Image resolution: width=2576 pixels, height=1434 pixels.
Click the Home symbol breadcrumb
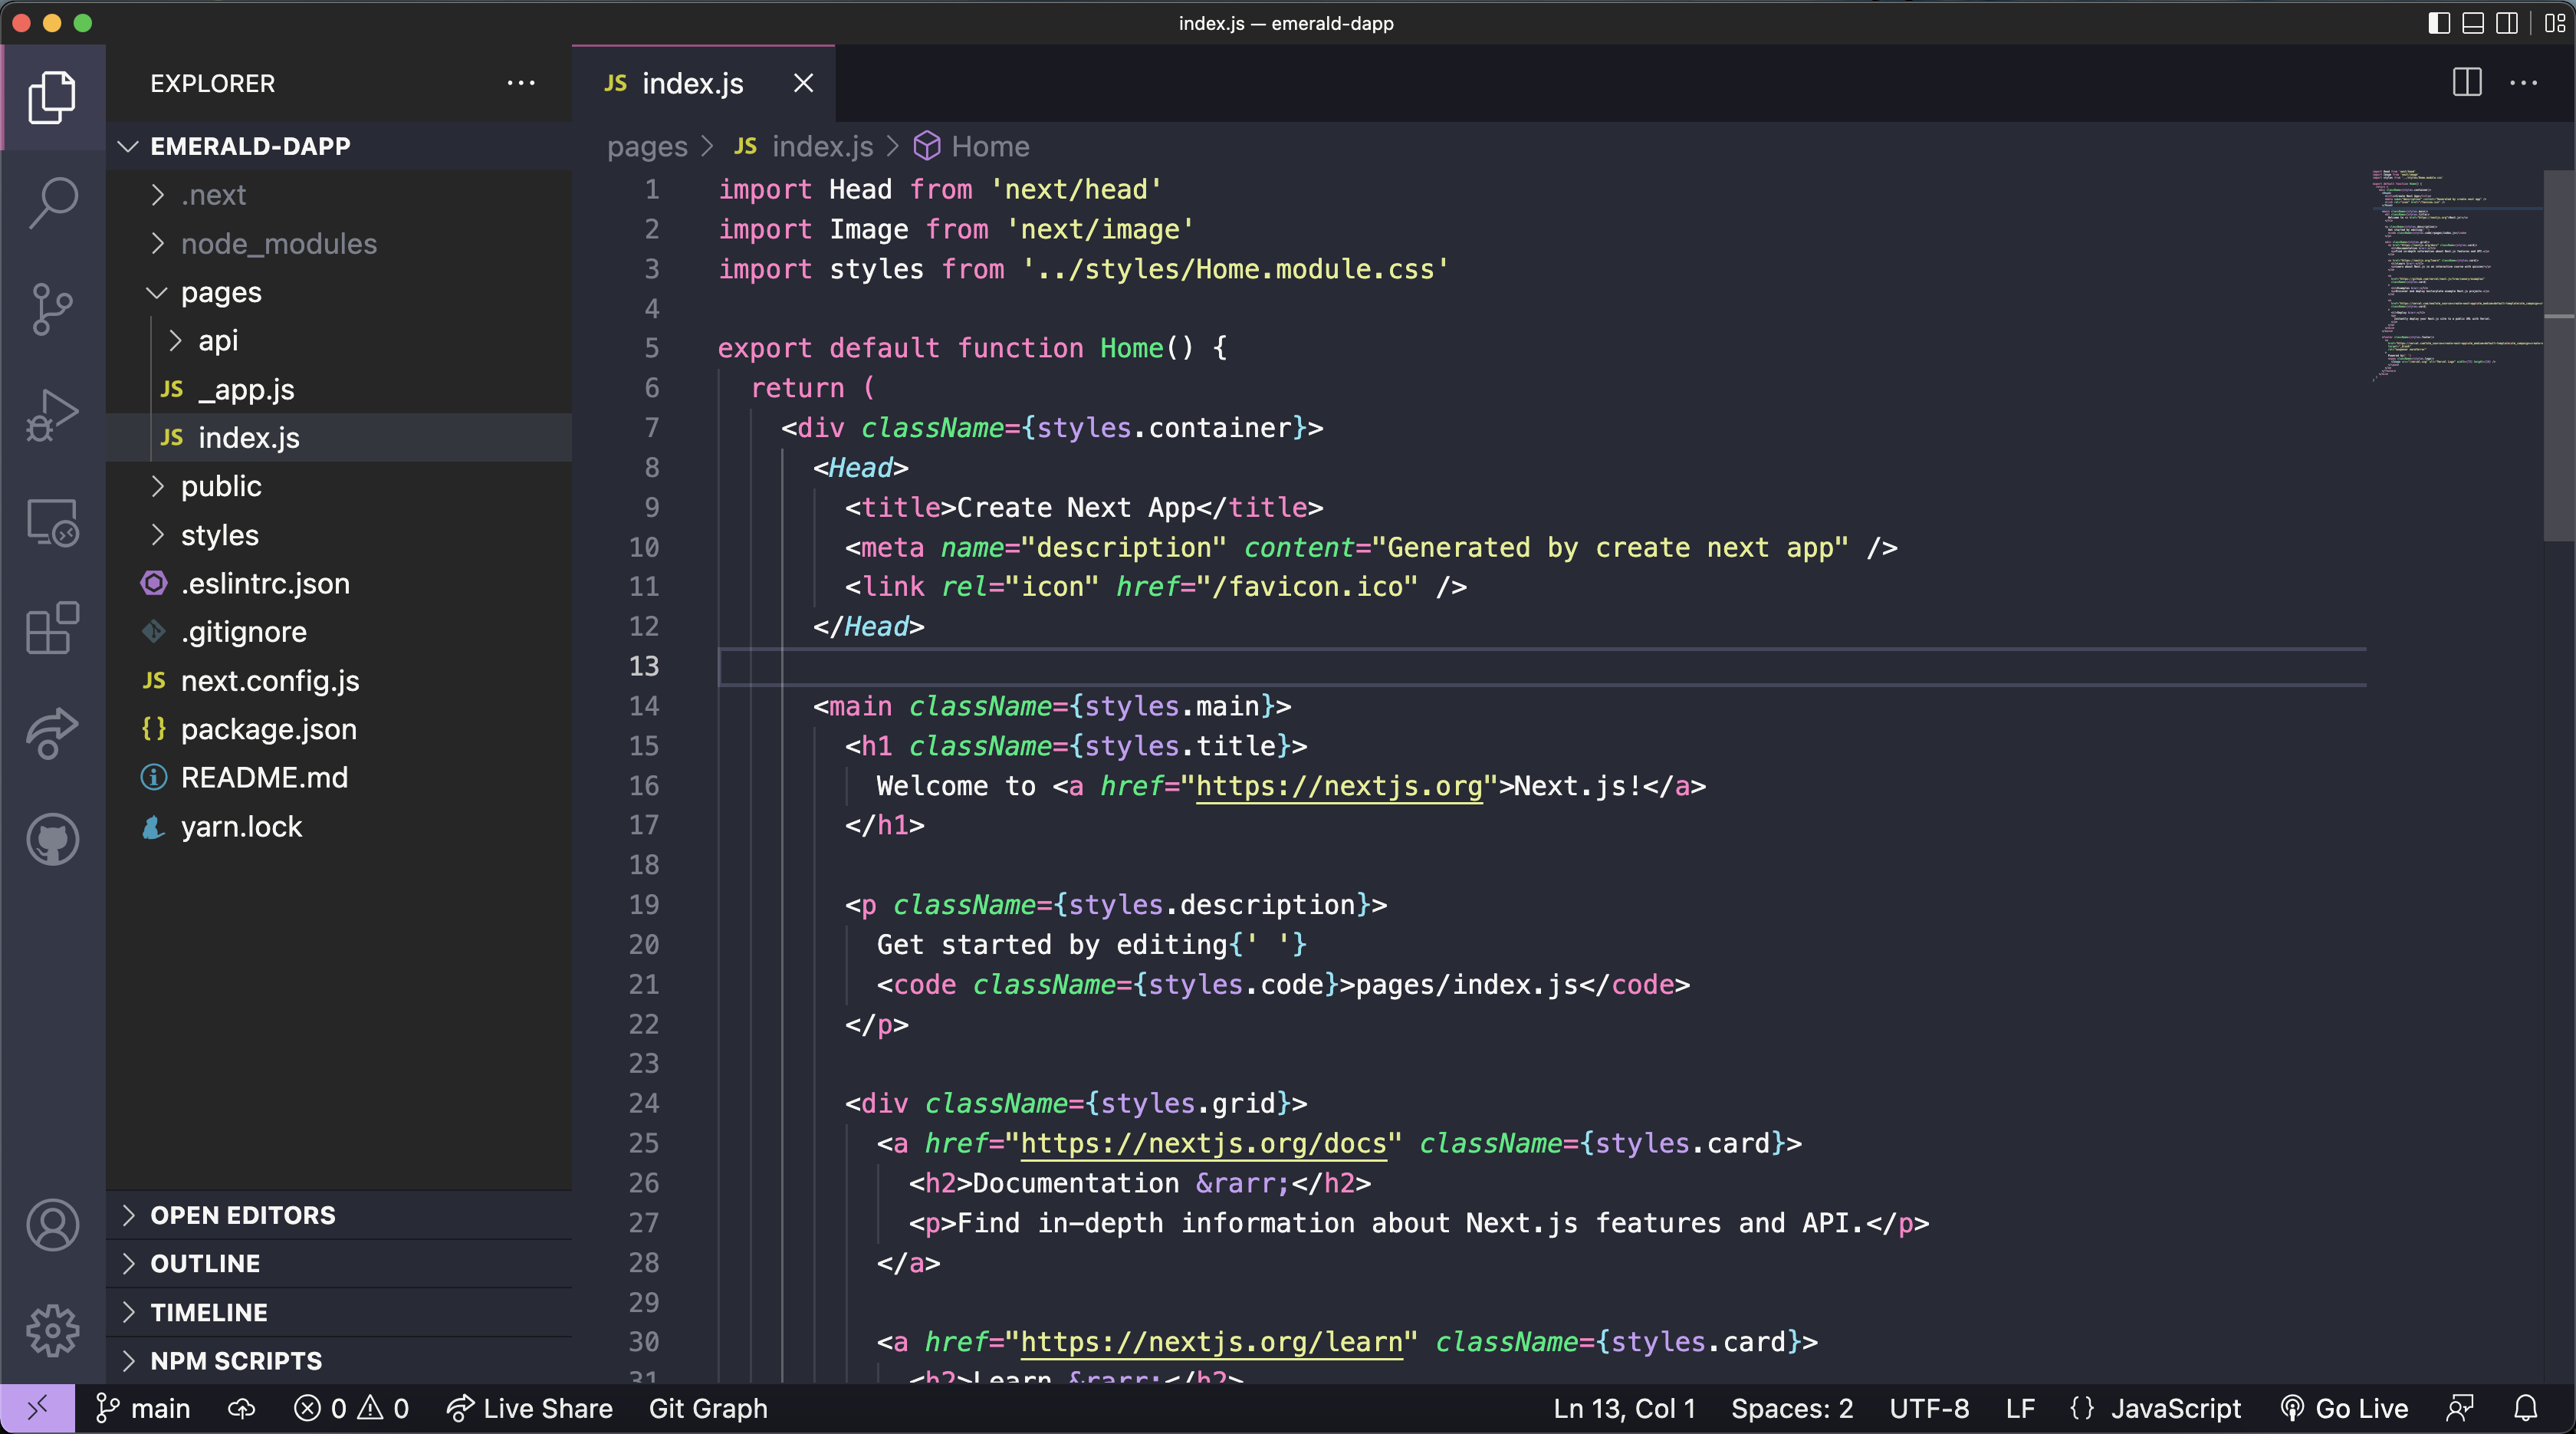point(971,146)
